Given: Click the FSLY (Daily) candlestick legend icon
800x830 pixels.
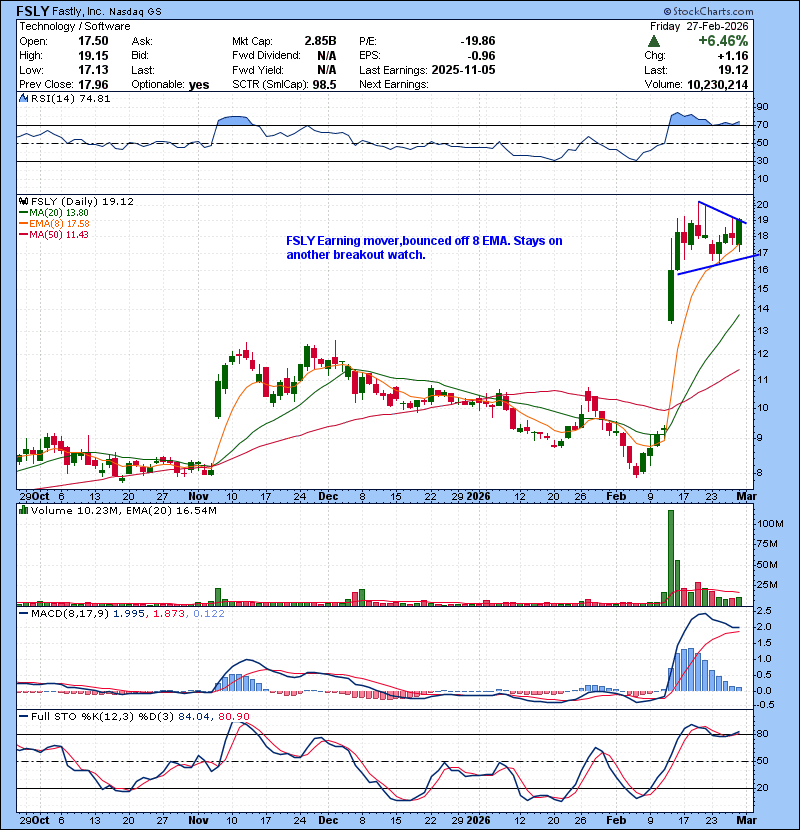Looking at the screenshot, I should 23,201.
